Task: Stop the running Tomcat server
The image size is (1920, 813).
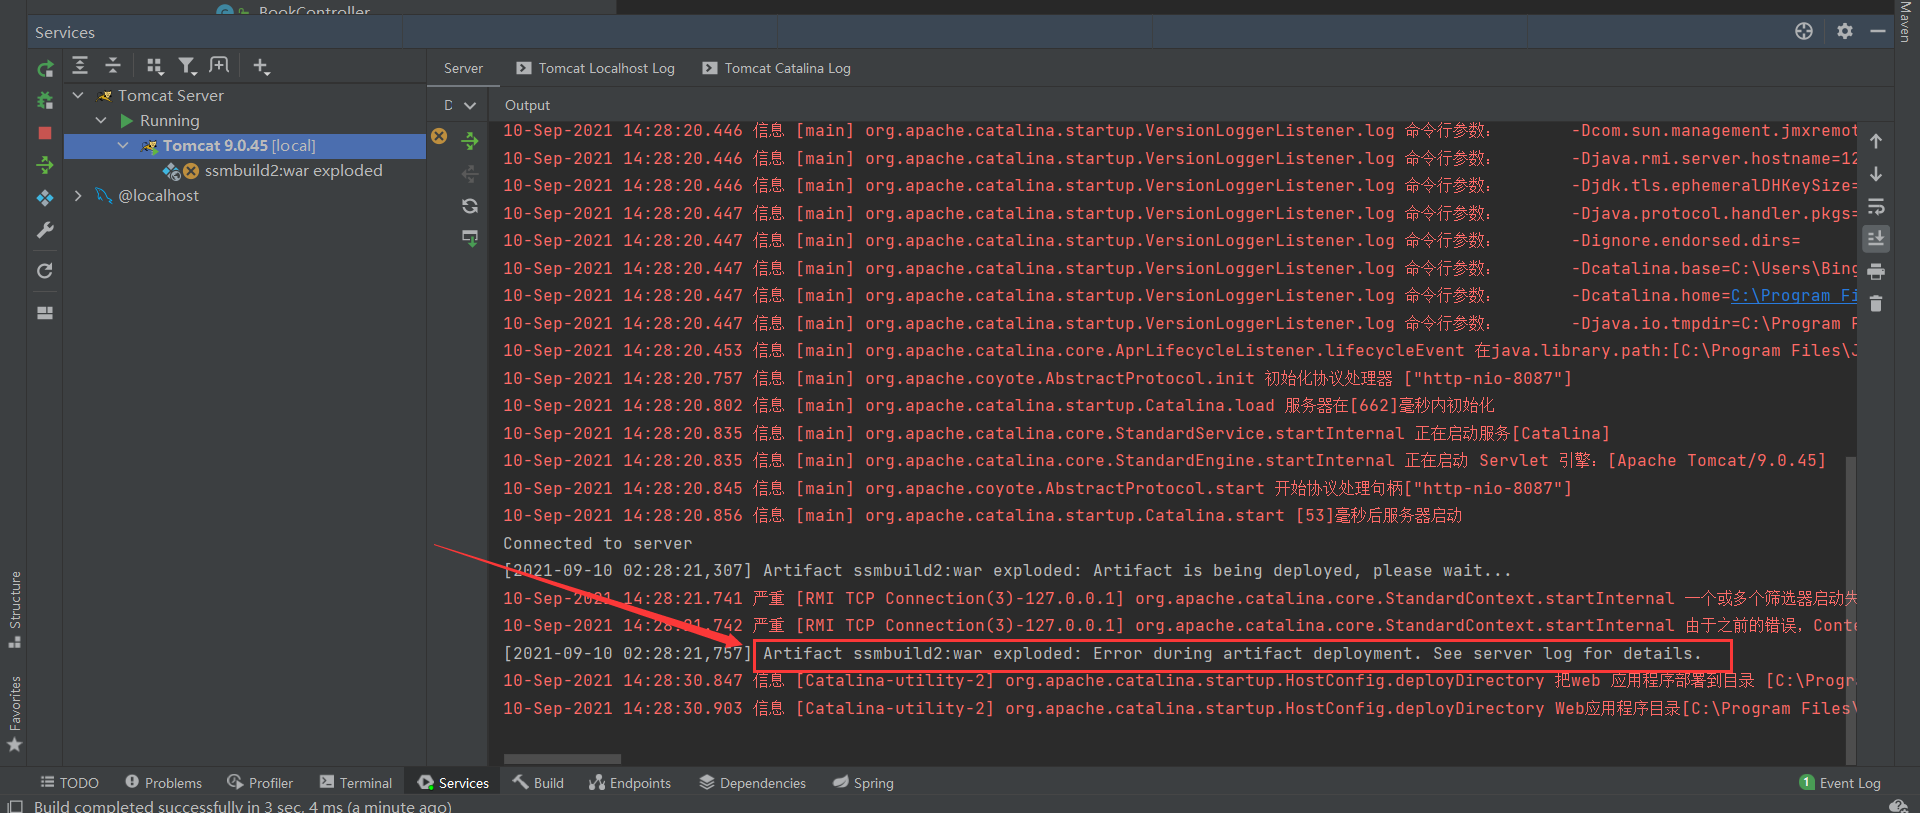Action: pos(45,133)
